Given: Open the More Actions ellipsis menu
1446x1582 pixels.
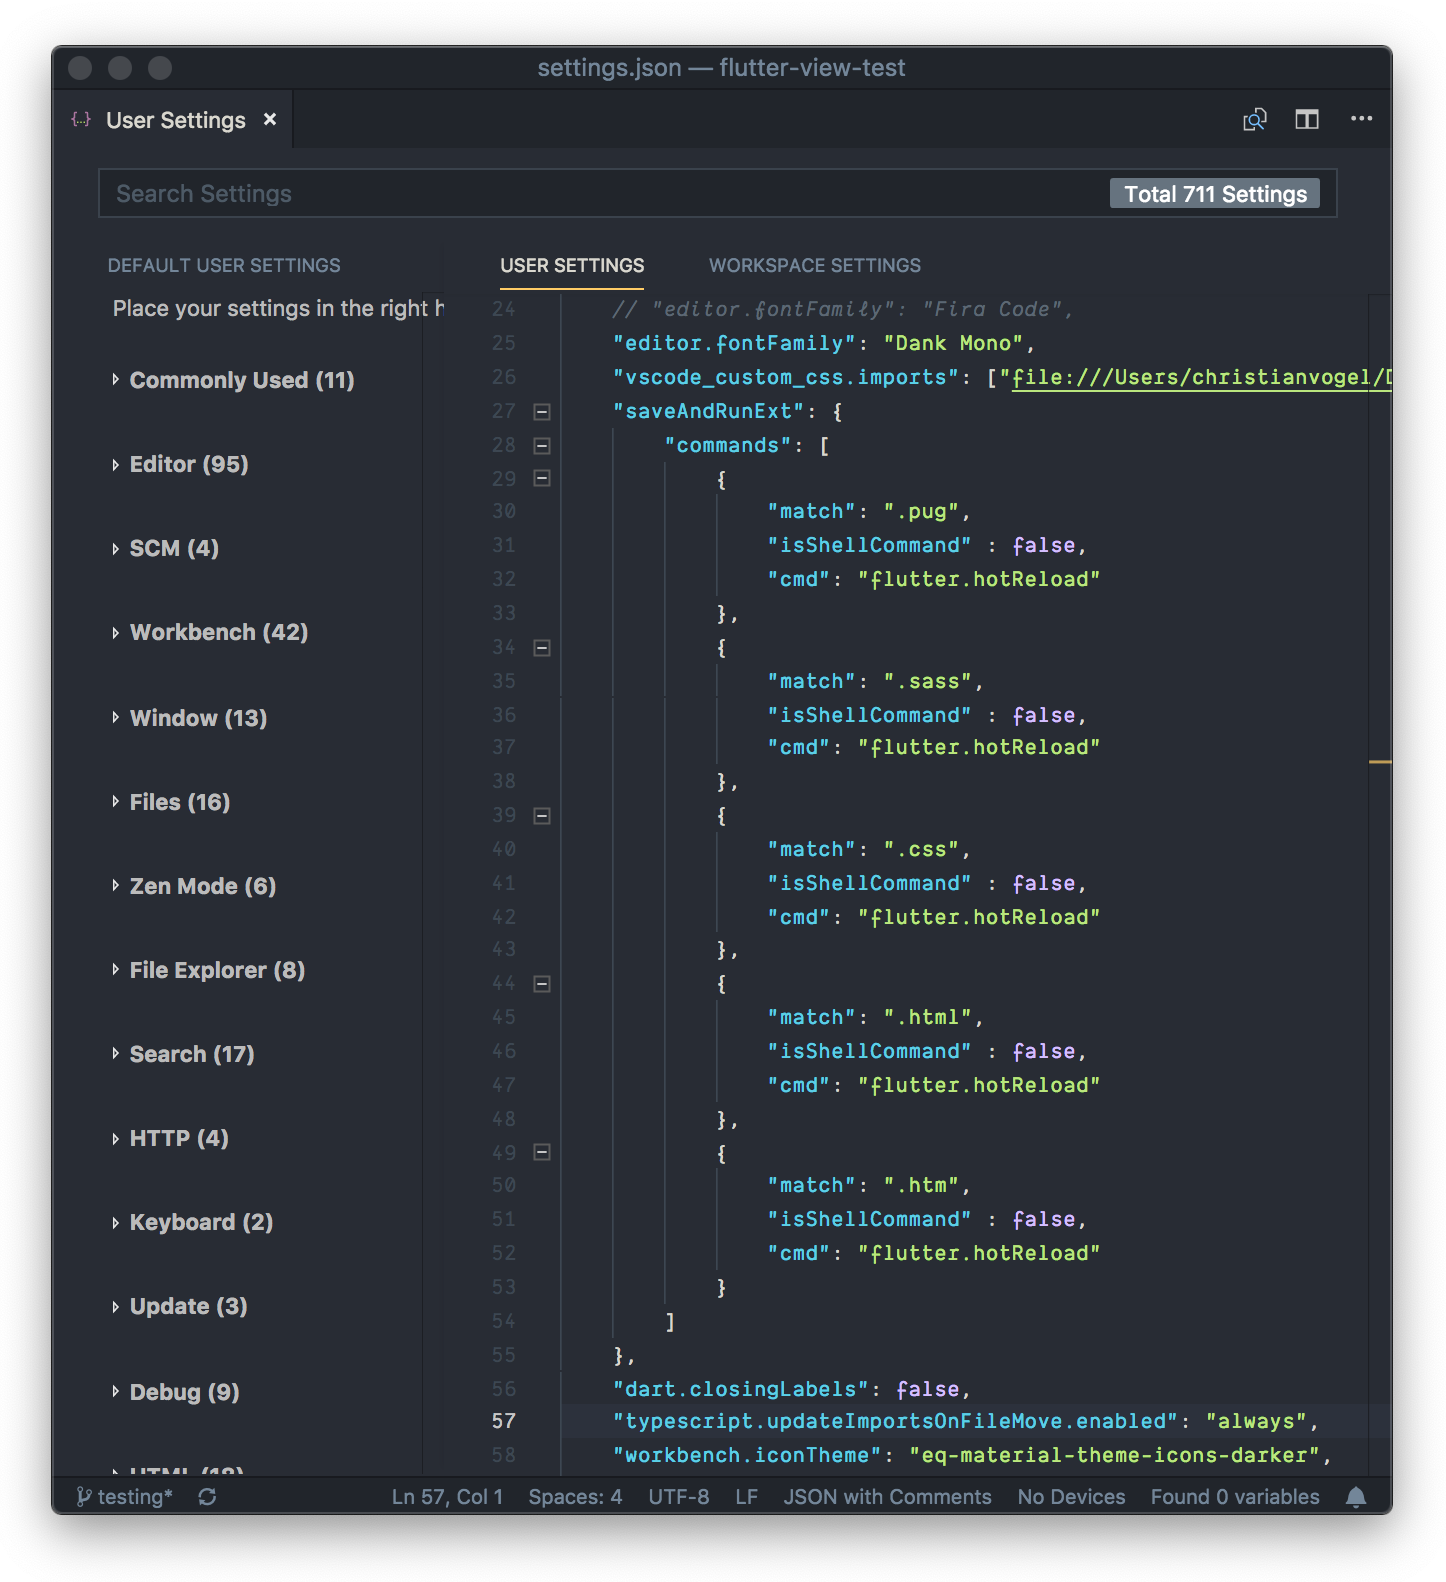Looking at the screenshot, I should tap(1361, 119).
